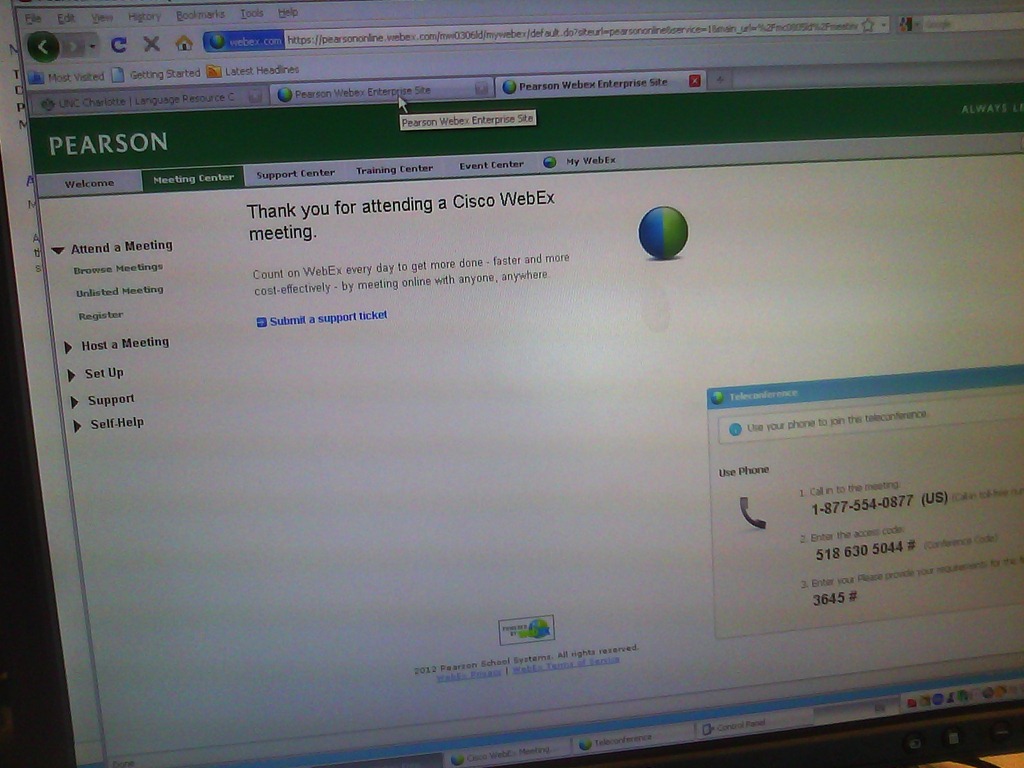Viewport: 1024px width, 768px height.
Task: Open the Browse Meetings link
Action: pos(118,268)
